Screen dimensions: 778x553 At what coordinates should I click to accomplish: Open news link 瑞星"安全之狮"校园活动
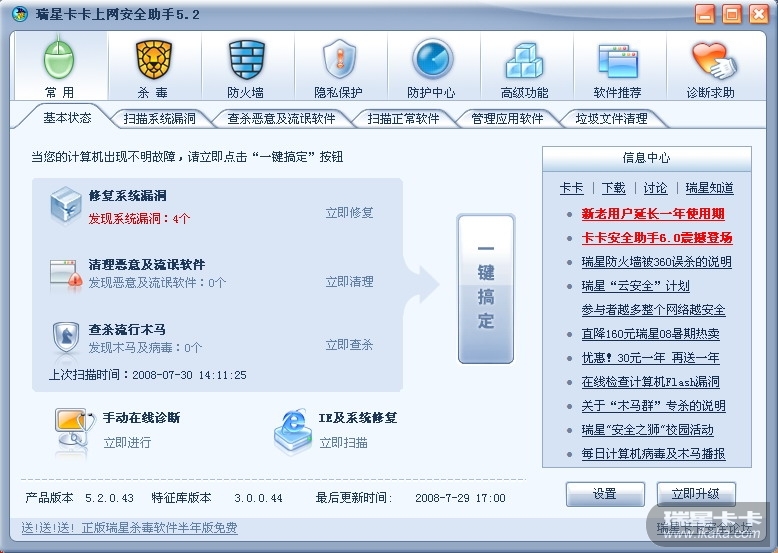(648, 430)
